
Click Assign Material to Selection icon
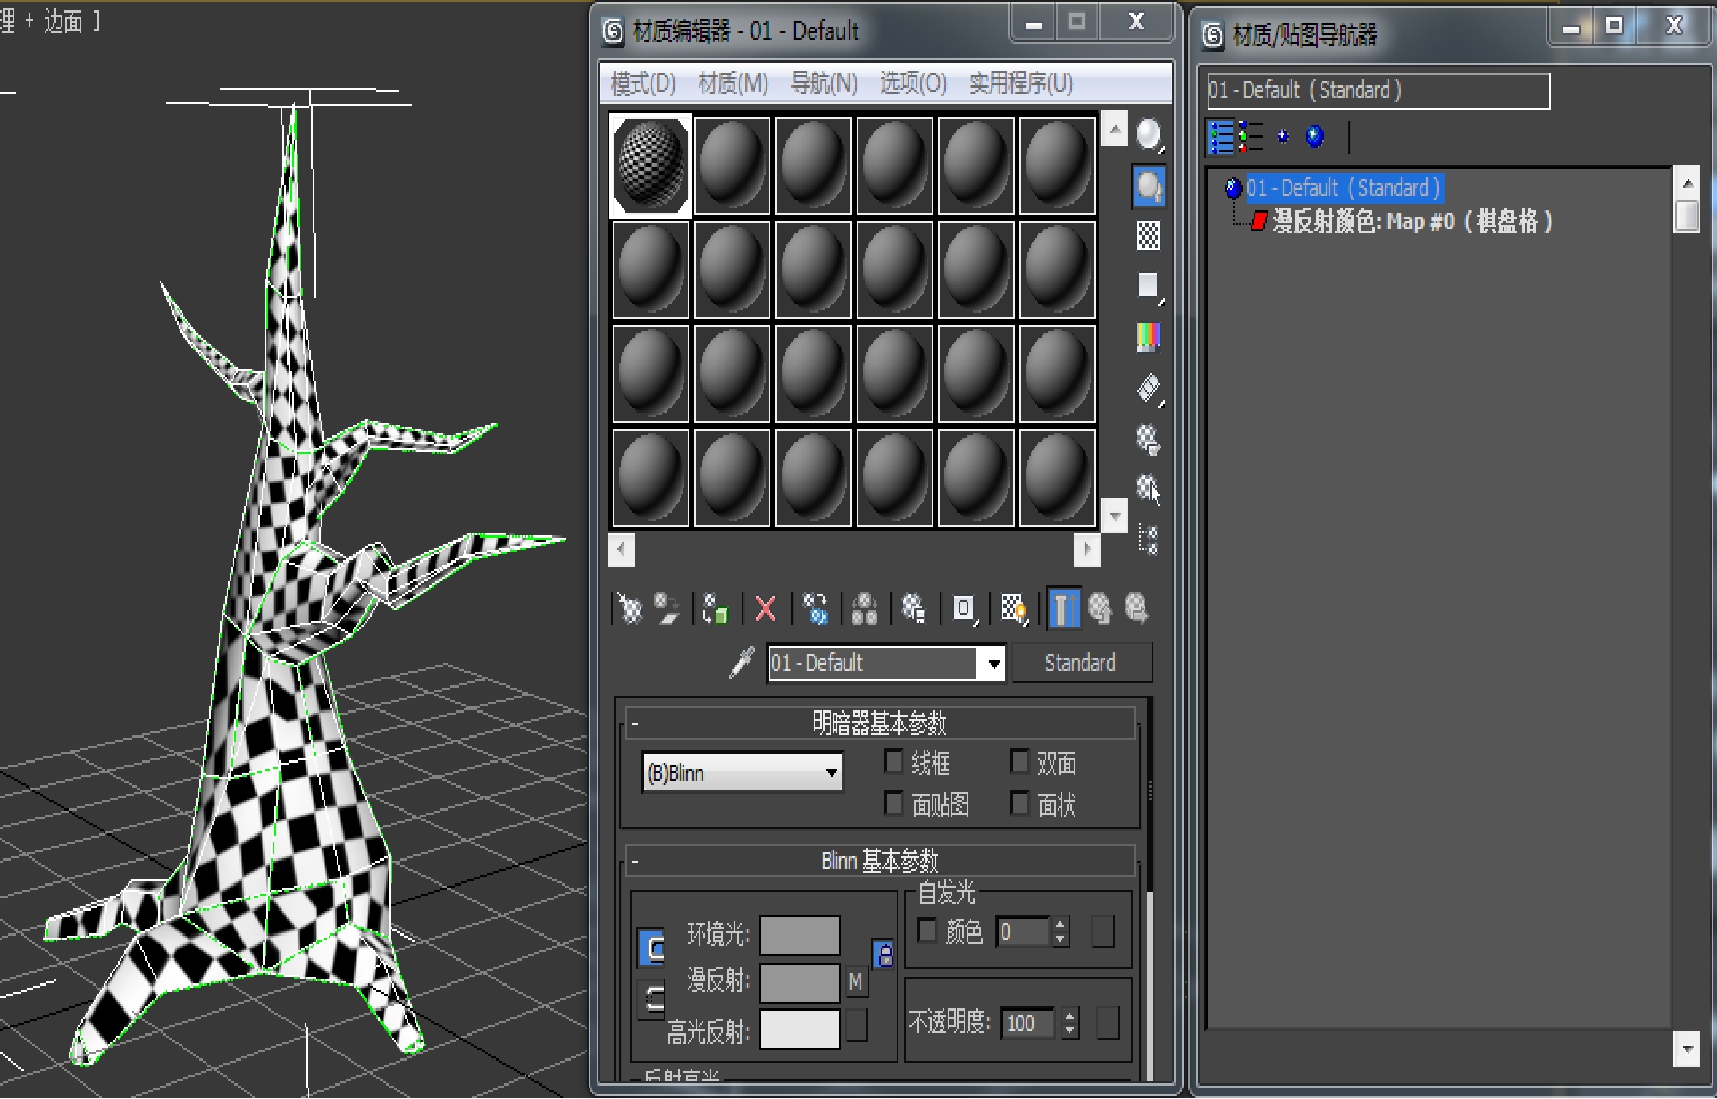tap(715, 609)
